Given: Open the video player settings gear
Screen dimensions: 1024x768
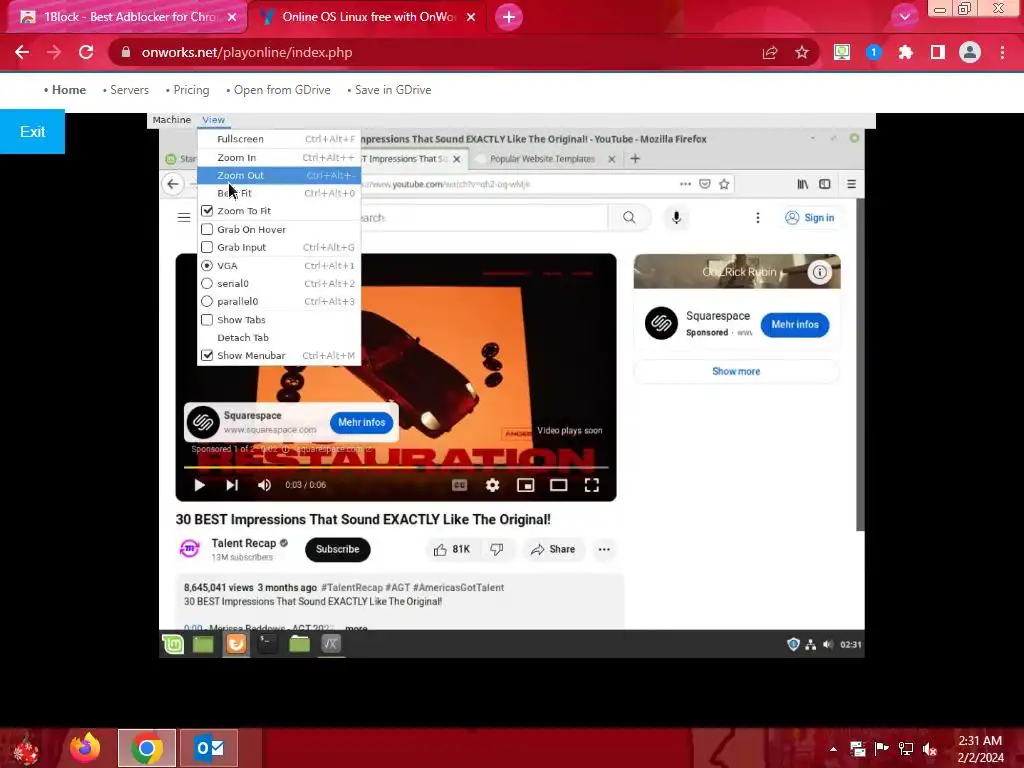Looking at the screenshot, I should point(492,485).
